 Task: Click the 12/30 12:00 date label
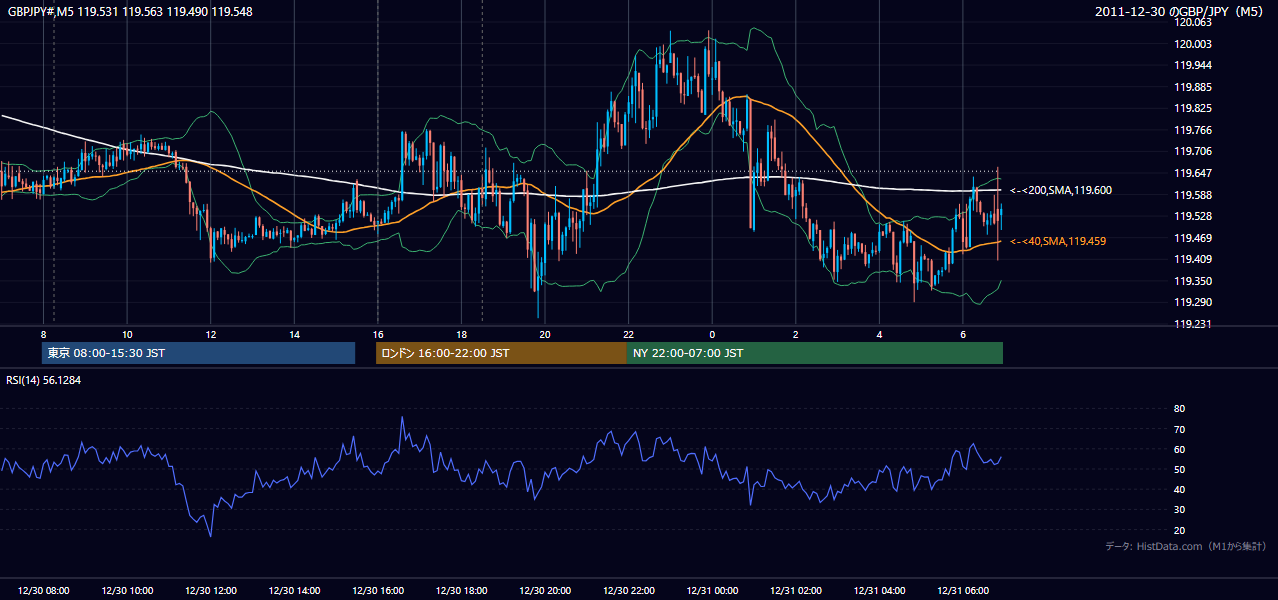211,591
